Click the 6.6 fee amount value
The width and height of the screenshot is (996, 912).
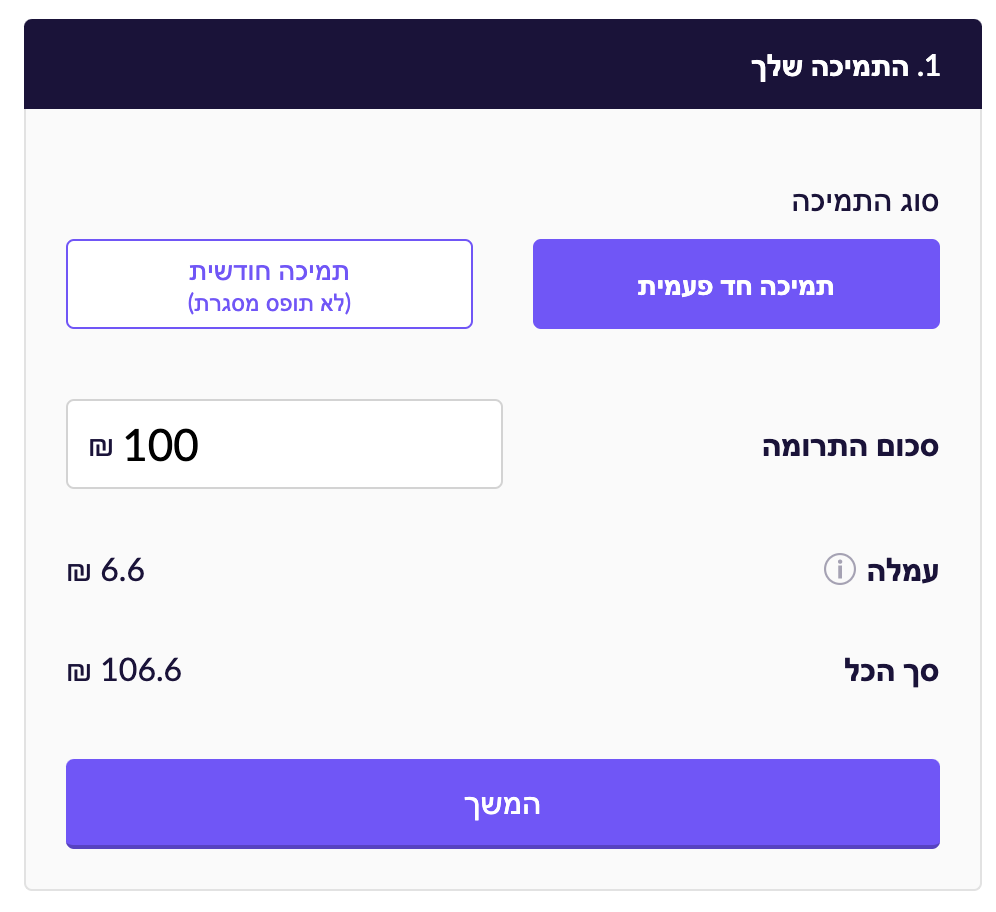tap(123, 571)
